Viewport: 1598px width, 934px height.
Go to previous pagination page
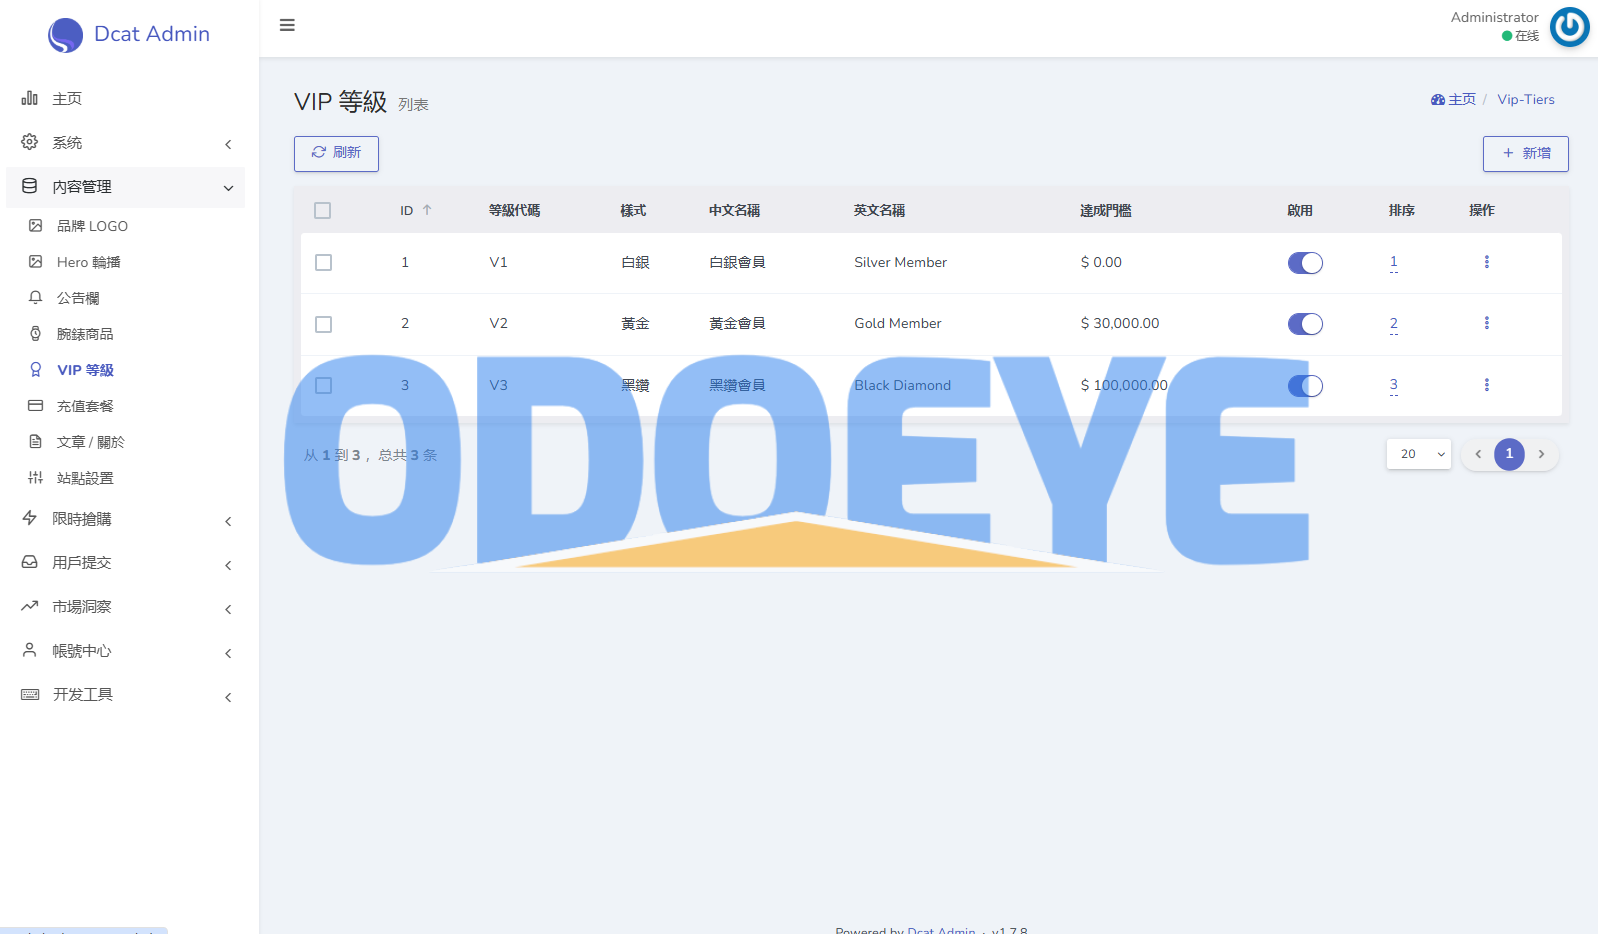1478,454
